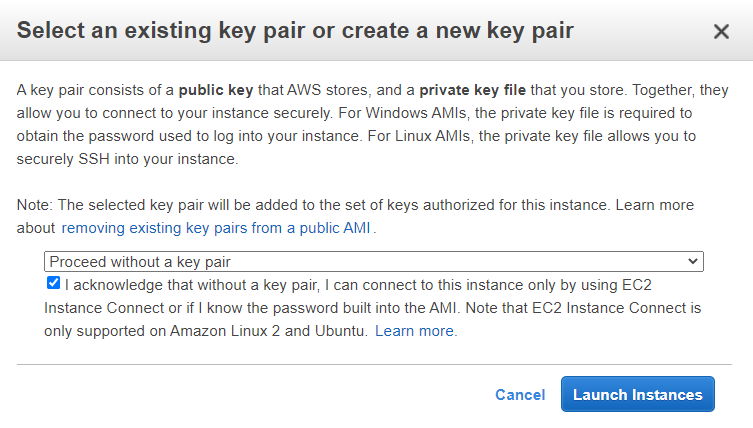This screenshot has width=753, height=428.
Task: Cancel the key pair dialog
Action: tap(520, 395)
